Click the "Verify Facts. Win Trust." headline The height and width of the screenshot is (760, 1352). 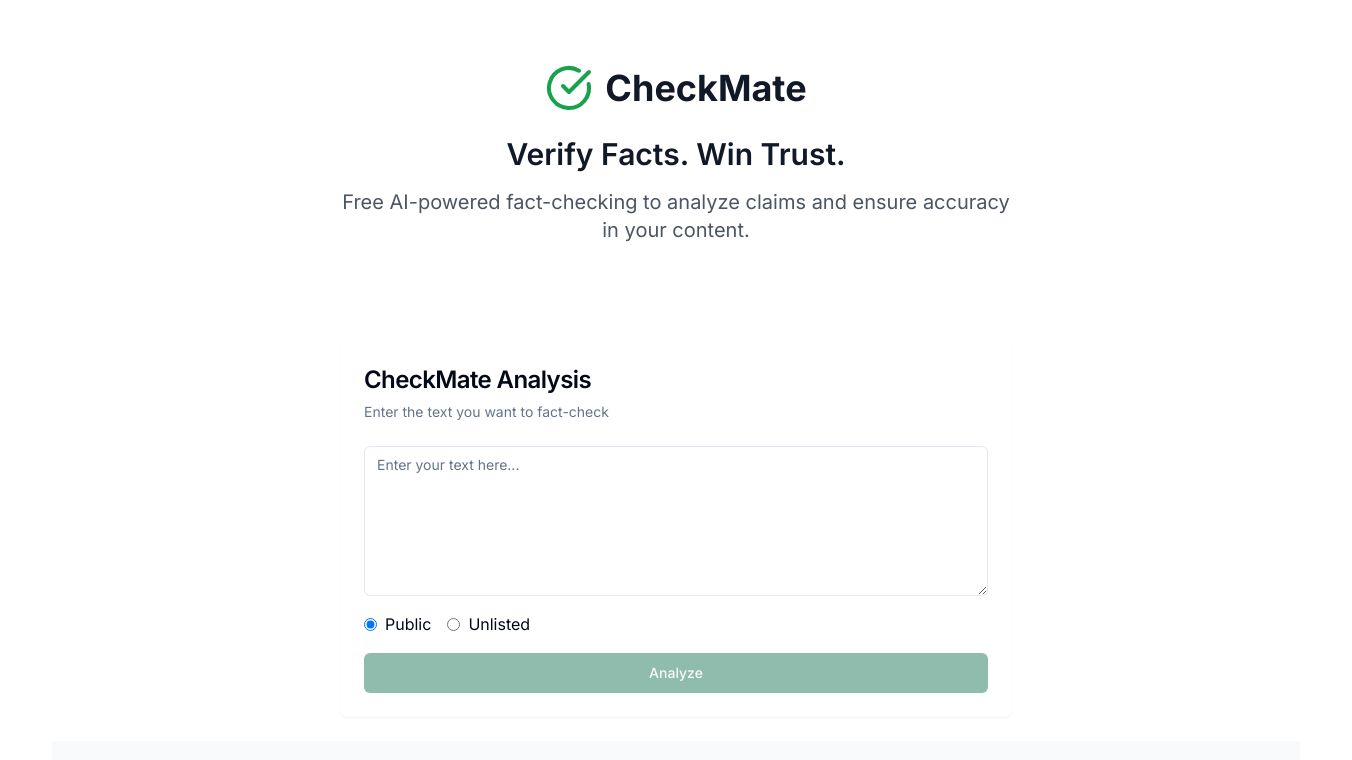coord(675,155)
